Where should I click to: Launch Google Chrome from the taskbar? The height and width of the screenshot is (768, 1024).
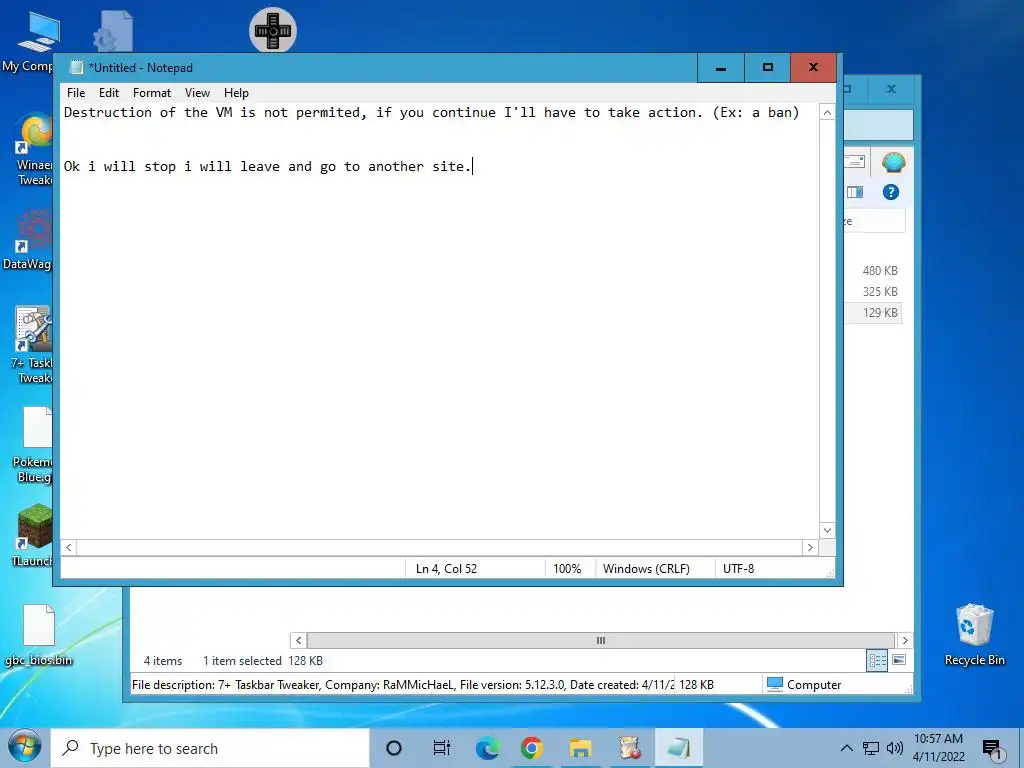pyautogui.click(x=532, y=748)
